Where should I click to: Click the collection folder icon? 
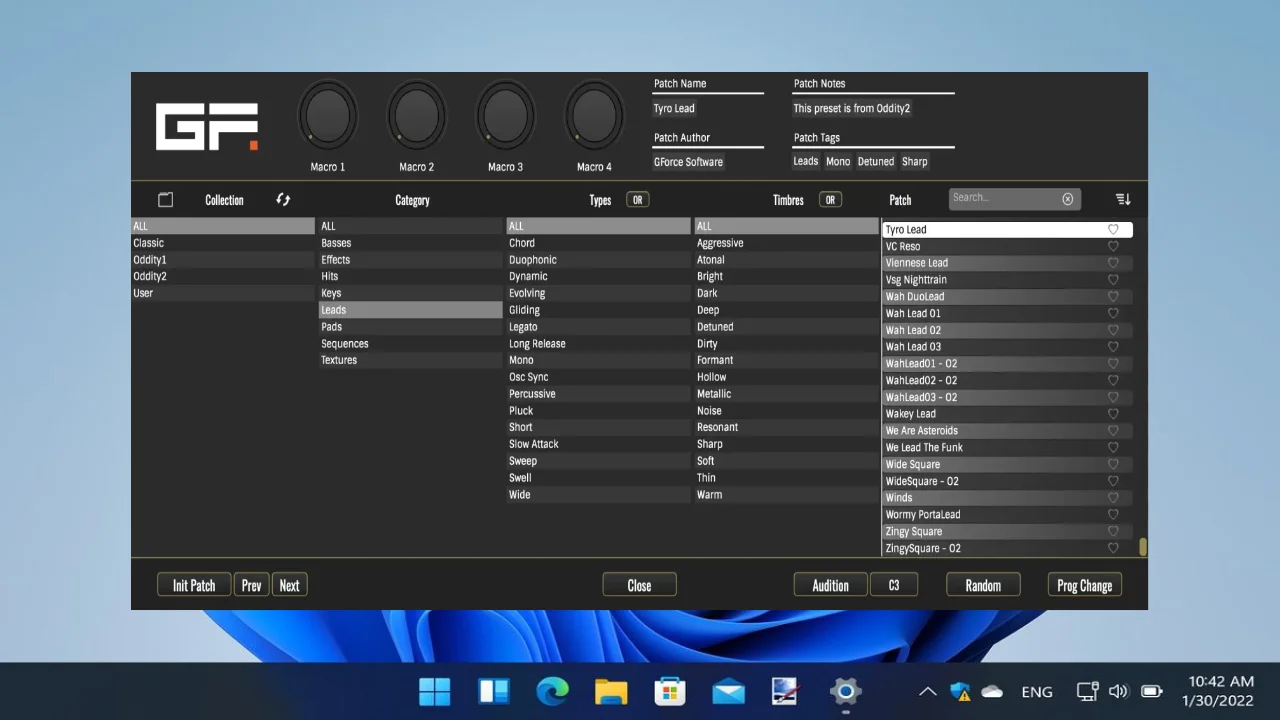click(x=166, y=200)
